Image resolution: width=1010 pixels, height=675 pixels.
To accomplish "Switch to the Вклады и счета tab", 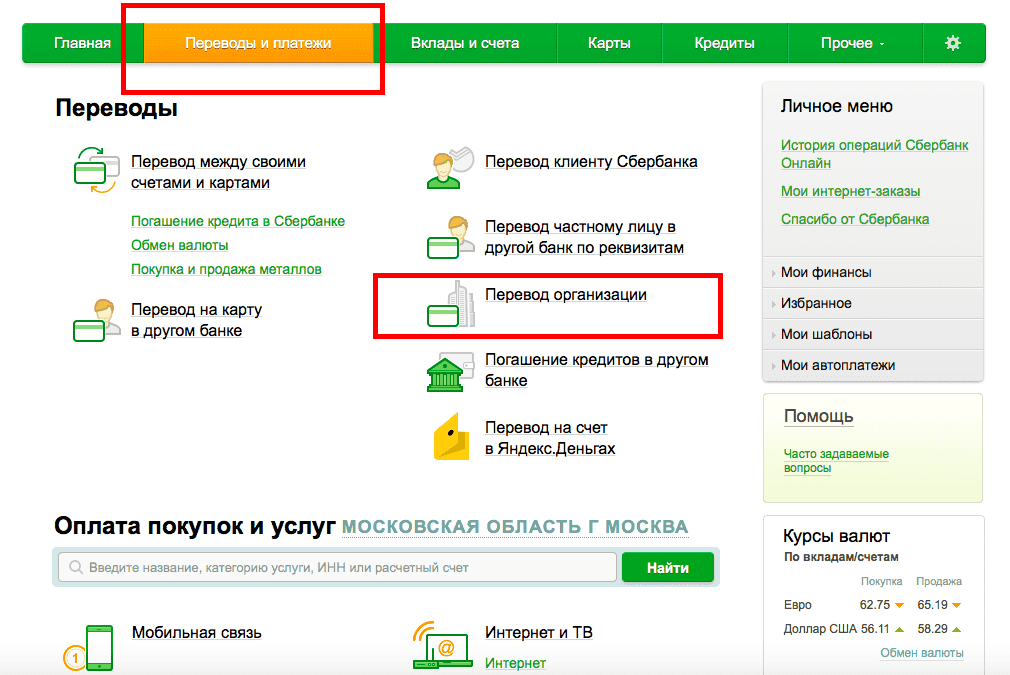I will [x=465, y=43].
